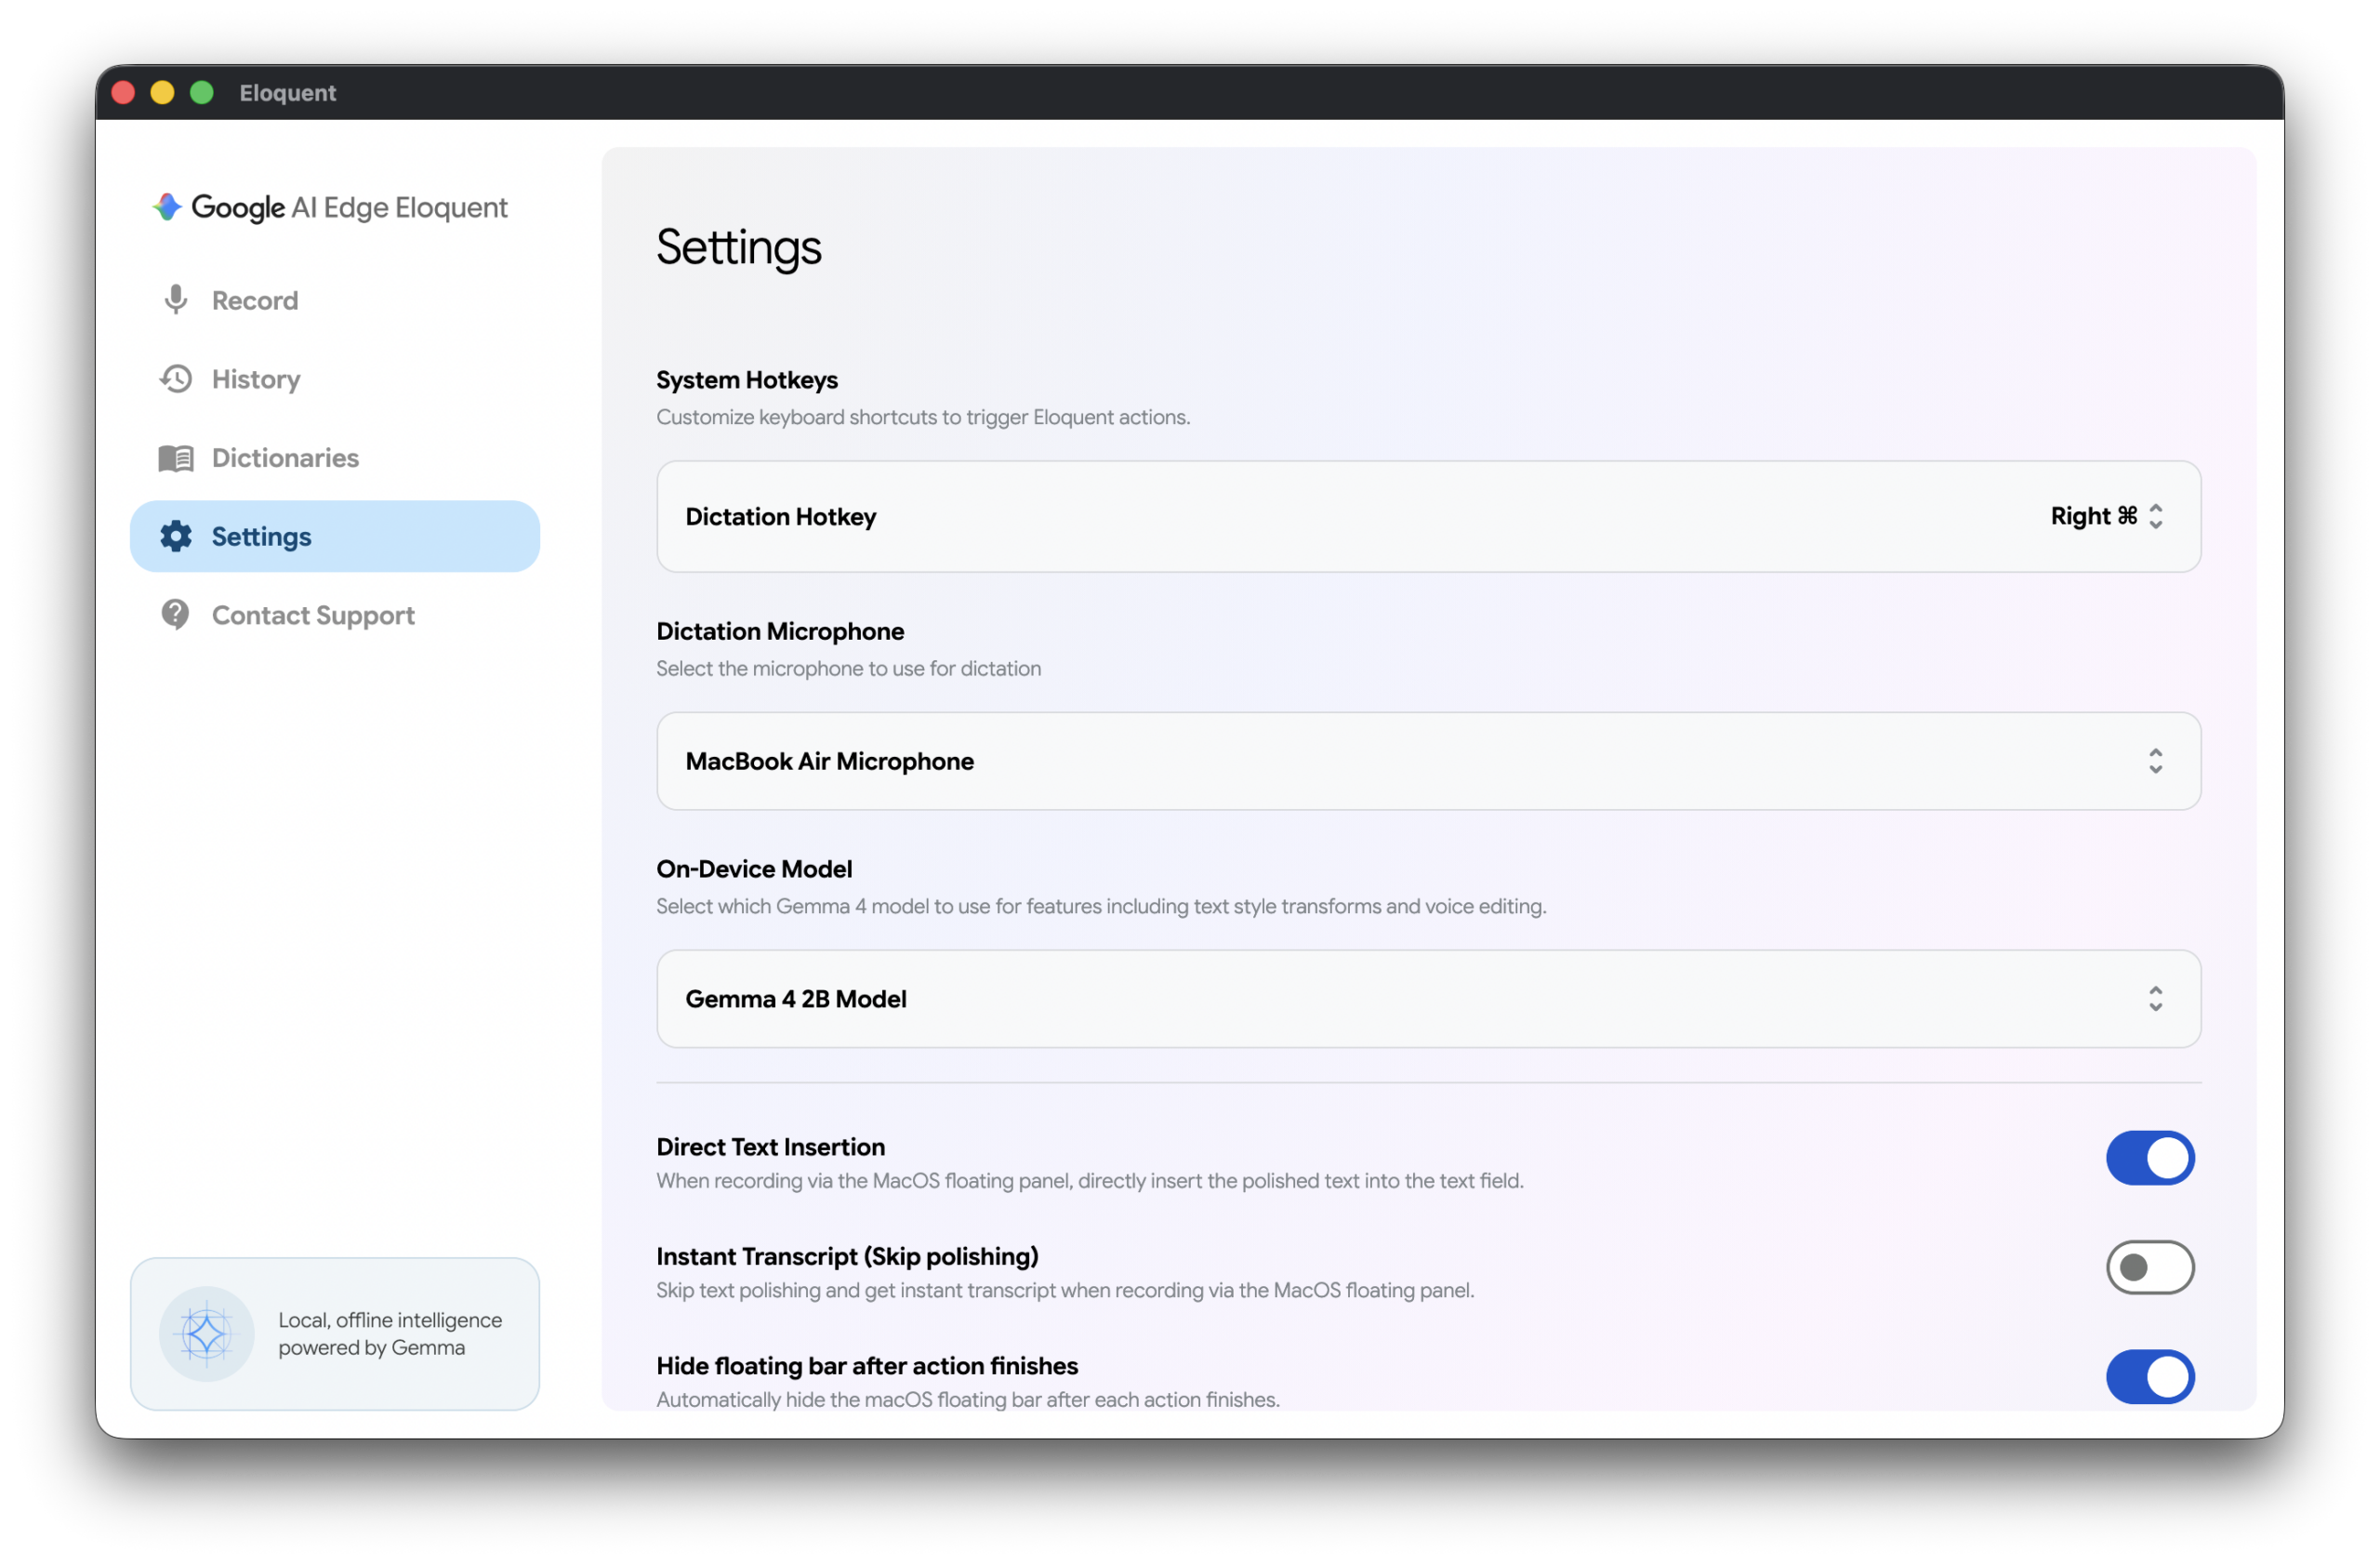
Task: Disable Direct Text Insertion toggle
Action: click(x=2151, y=1159)
